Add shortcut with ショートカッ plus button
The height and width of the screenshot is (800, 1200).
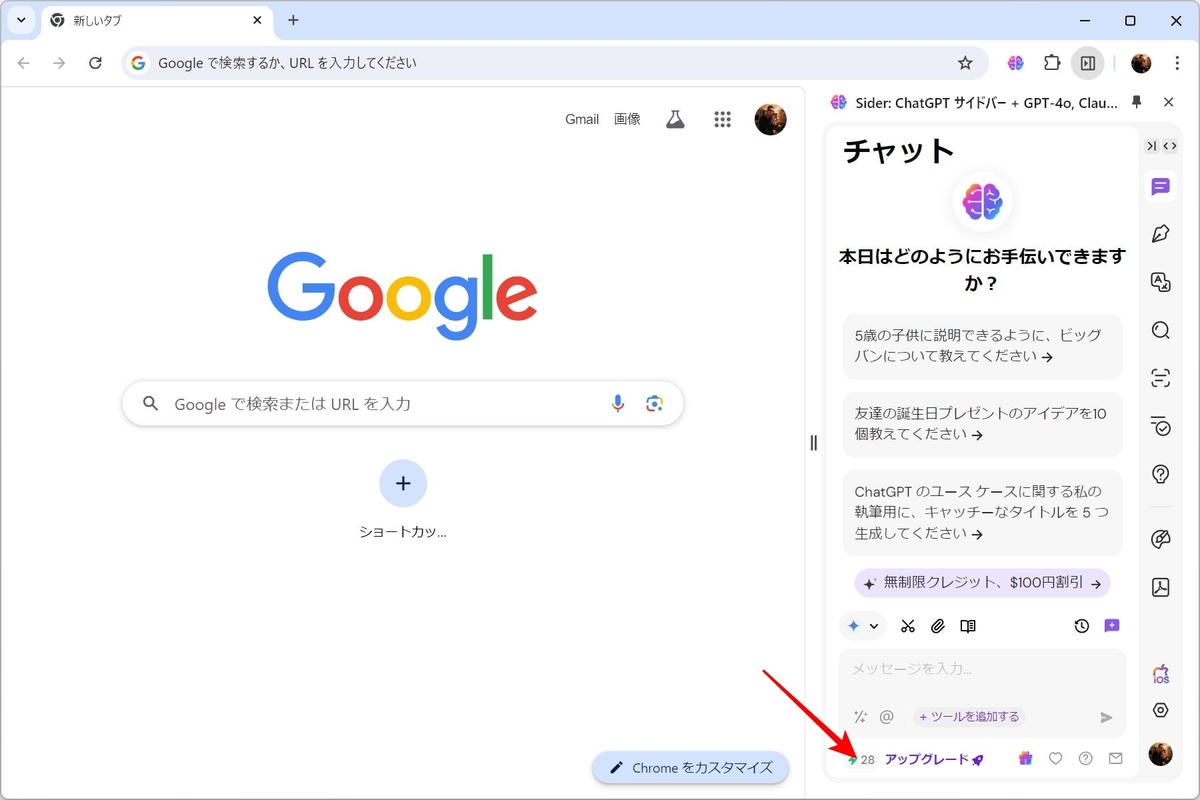[x=403, y=484]
